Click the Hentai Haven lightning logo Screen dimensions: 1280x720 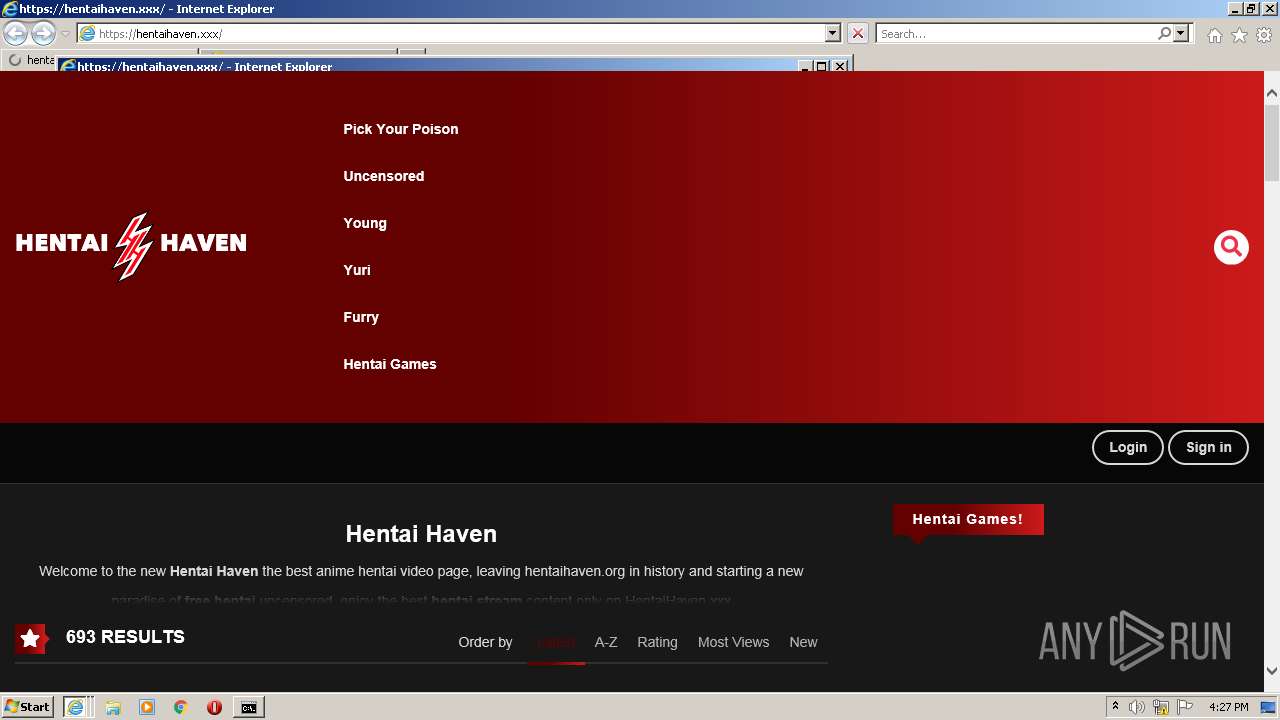pos(131,246)
